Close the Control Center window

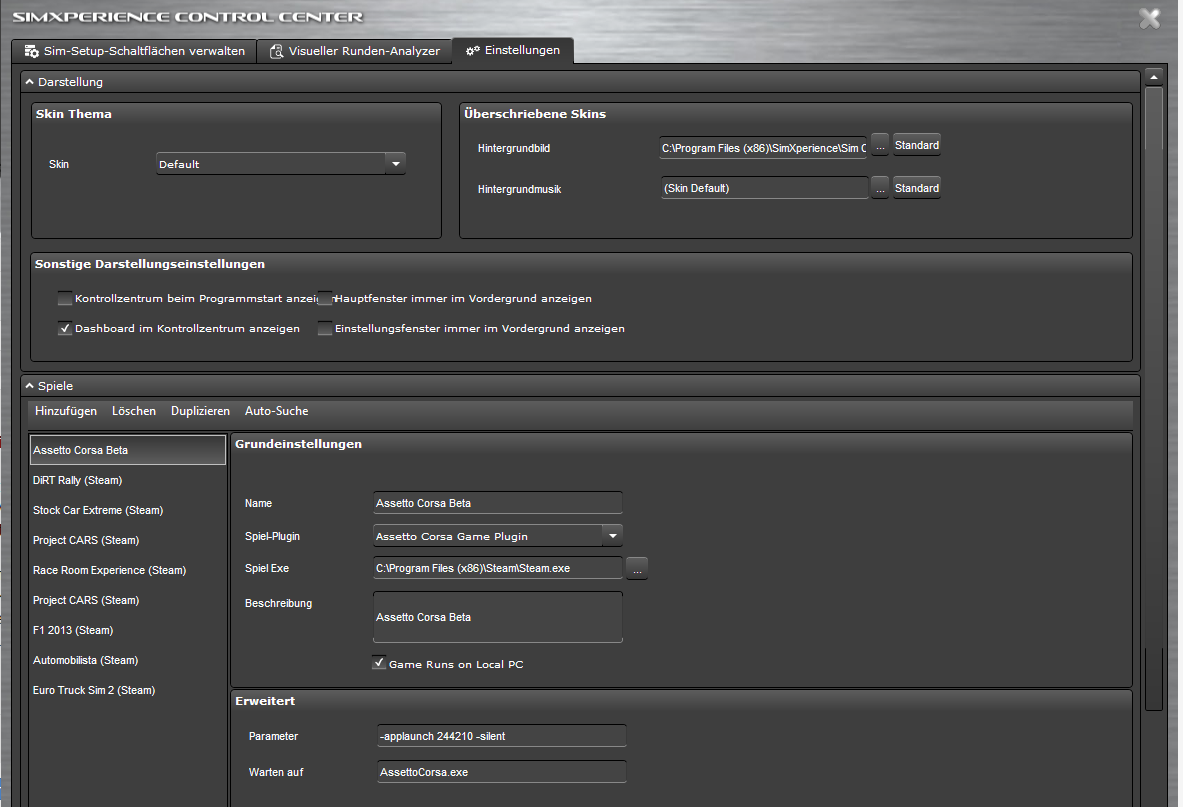[1150, 18]
